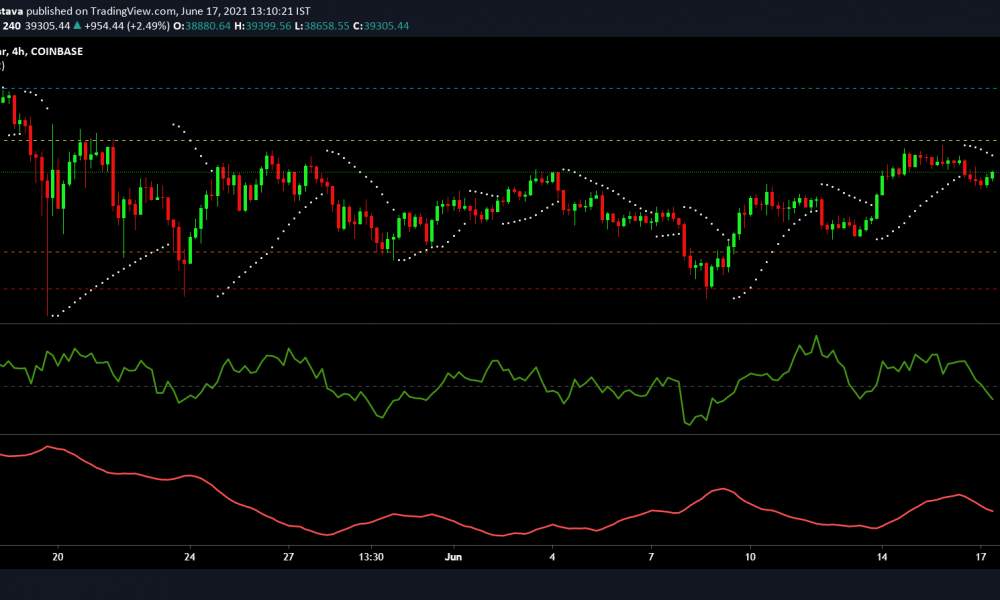Click the "4" date label on the time axis
Image resolution: width=1000 pixels, height=600 pixels.
point(552,557)
